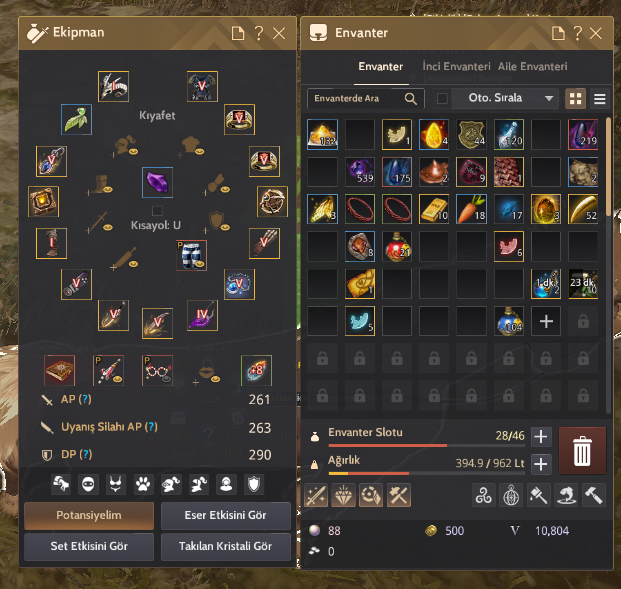Toggle the small checkbox above Kısayol: U

[x=157, y=210]
